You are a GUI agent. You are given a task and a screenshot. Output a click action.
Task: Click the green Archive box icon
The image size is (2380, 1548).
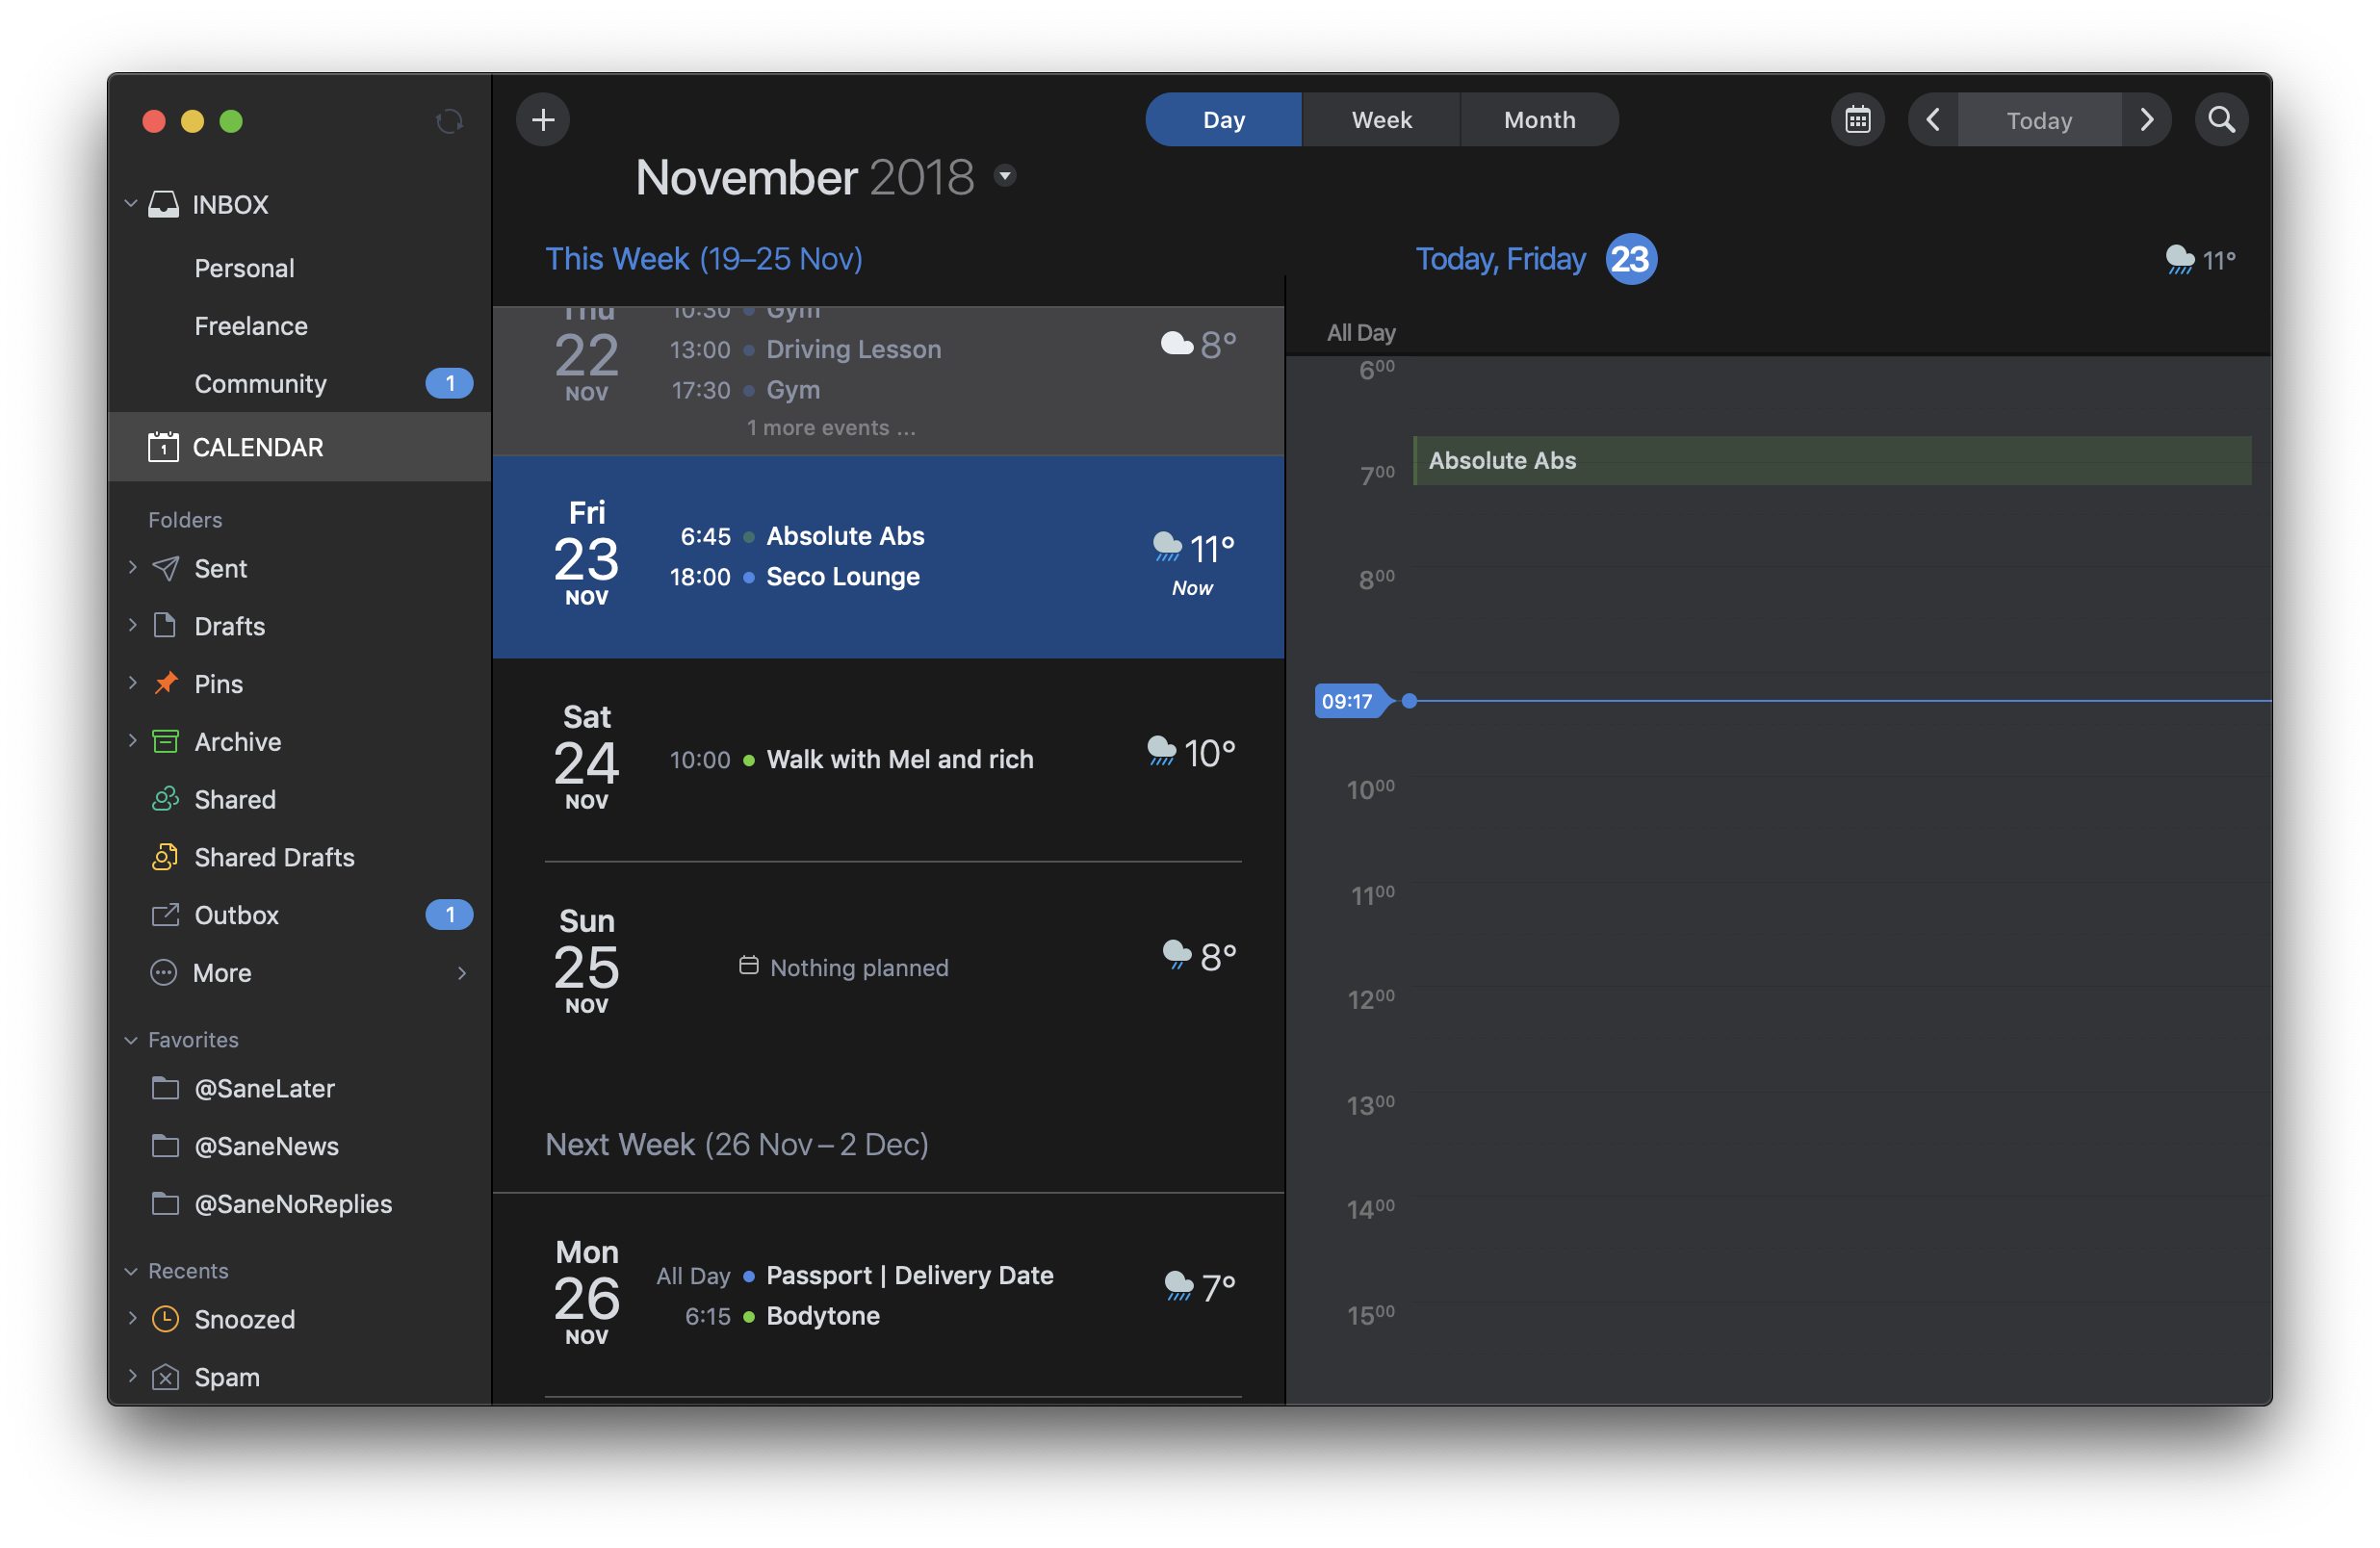click(x=165, y=741)
